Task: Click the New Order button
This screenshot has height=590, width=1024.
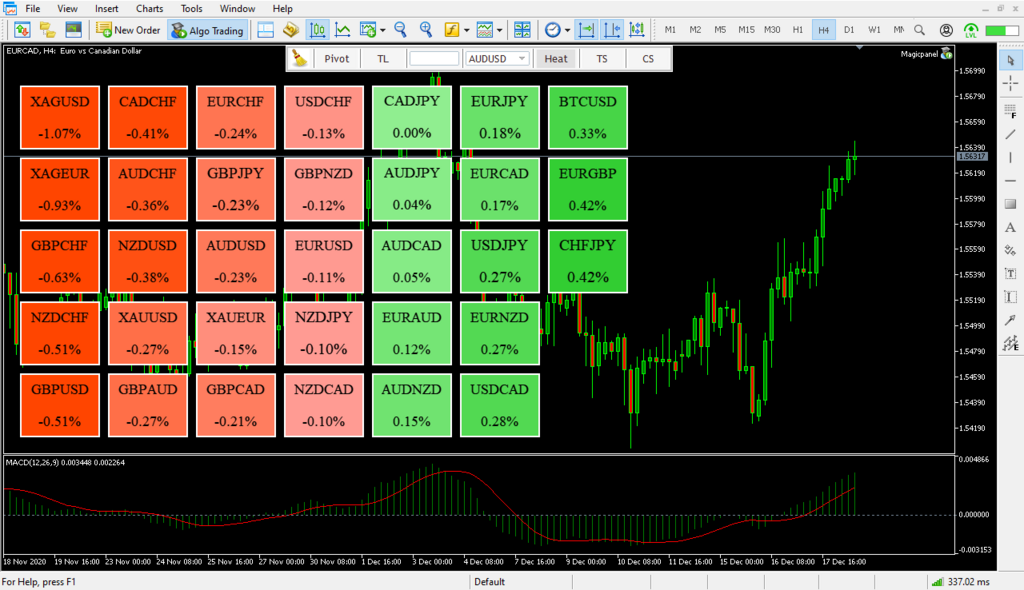Action: tap(128, 30)
